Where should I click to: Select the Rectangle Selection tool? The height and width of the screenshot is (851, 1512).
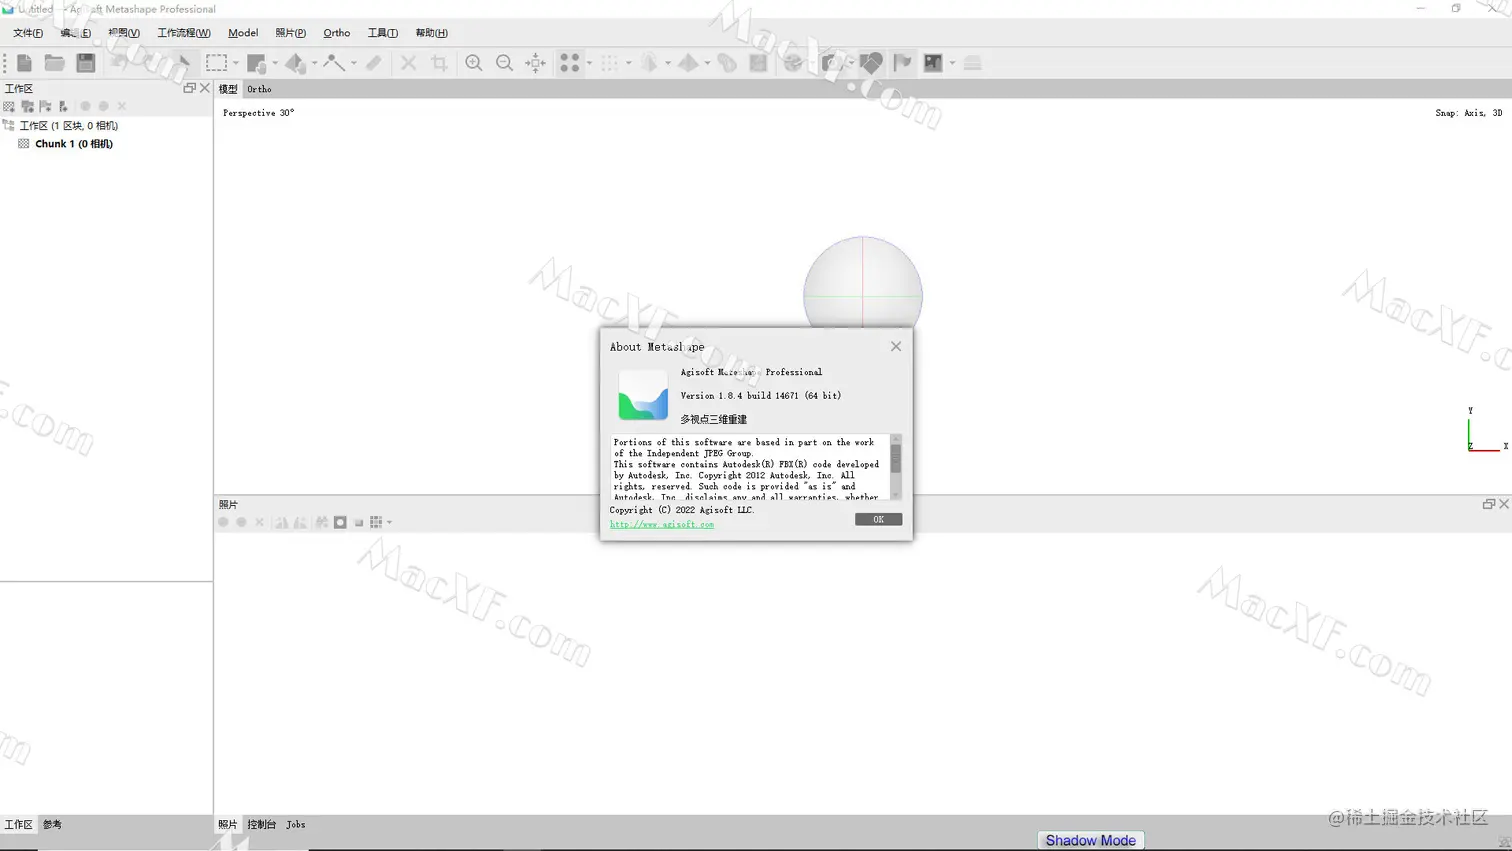pyautogui.click(x=216, y=63)
